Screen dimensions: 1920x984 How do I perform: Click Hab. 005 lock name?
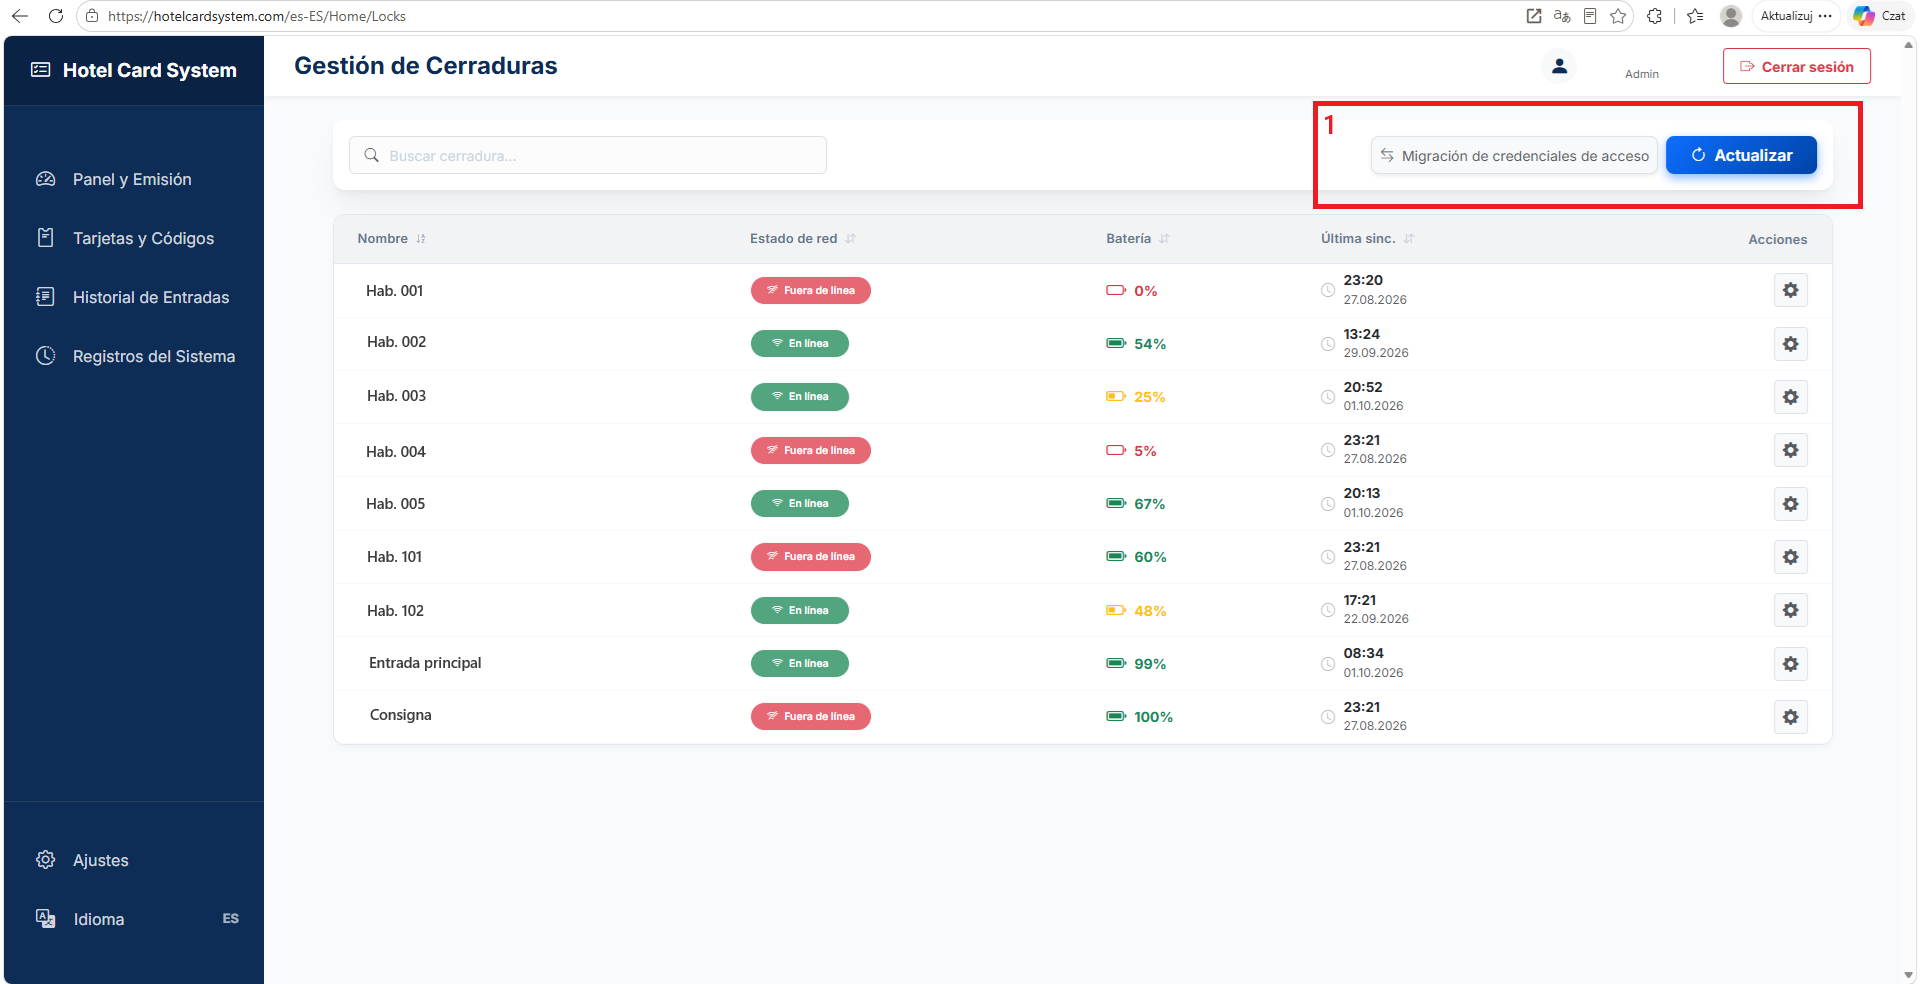coord(396,504)
